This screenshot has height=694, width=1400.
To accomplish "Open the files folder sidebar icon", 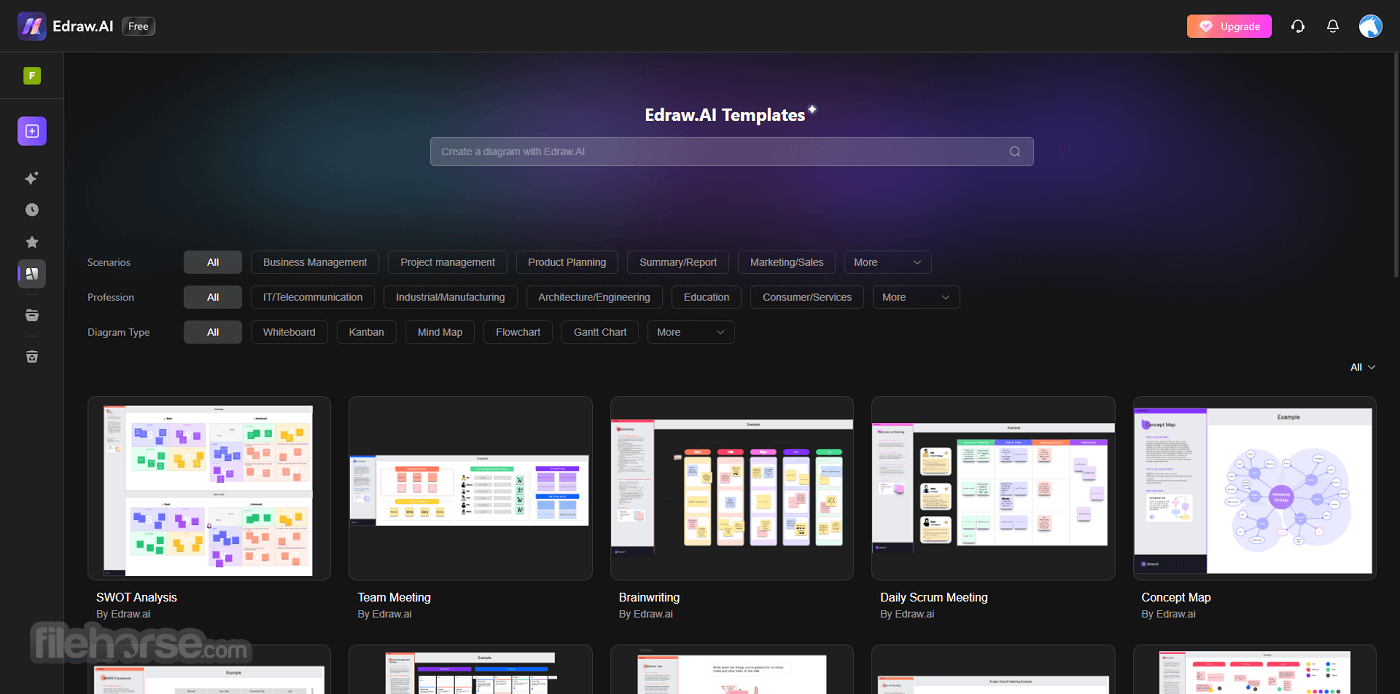I will pos(32,315).
